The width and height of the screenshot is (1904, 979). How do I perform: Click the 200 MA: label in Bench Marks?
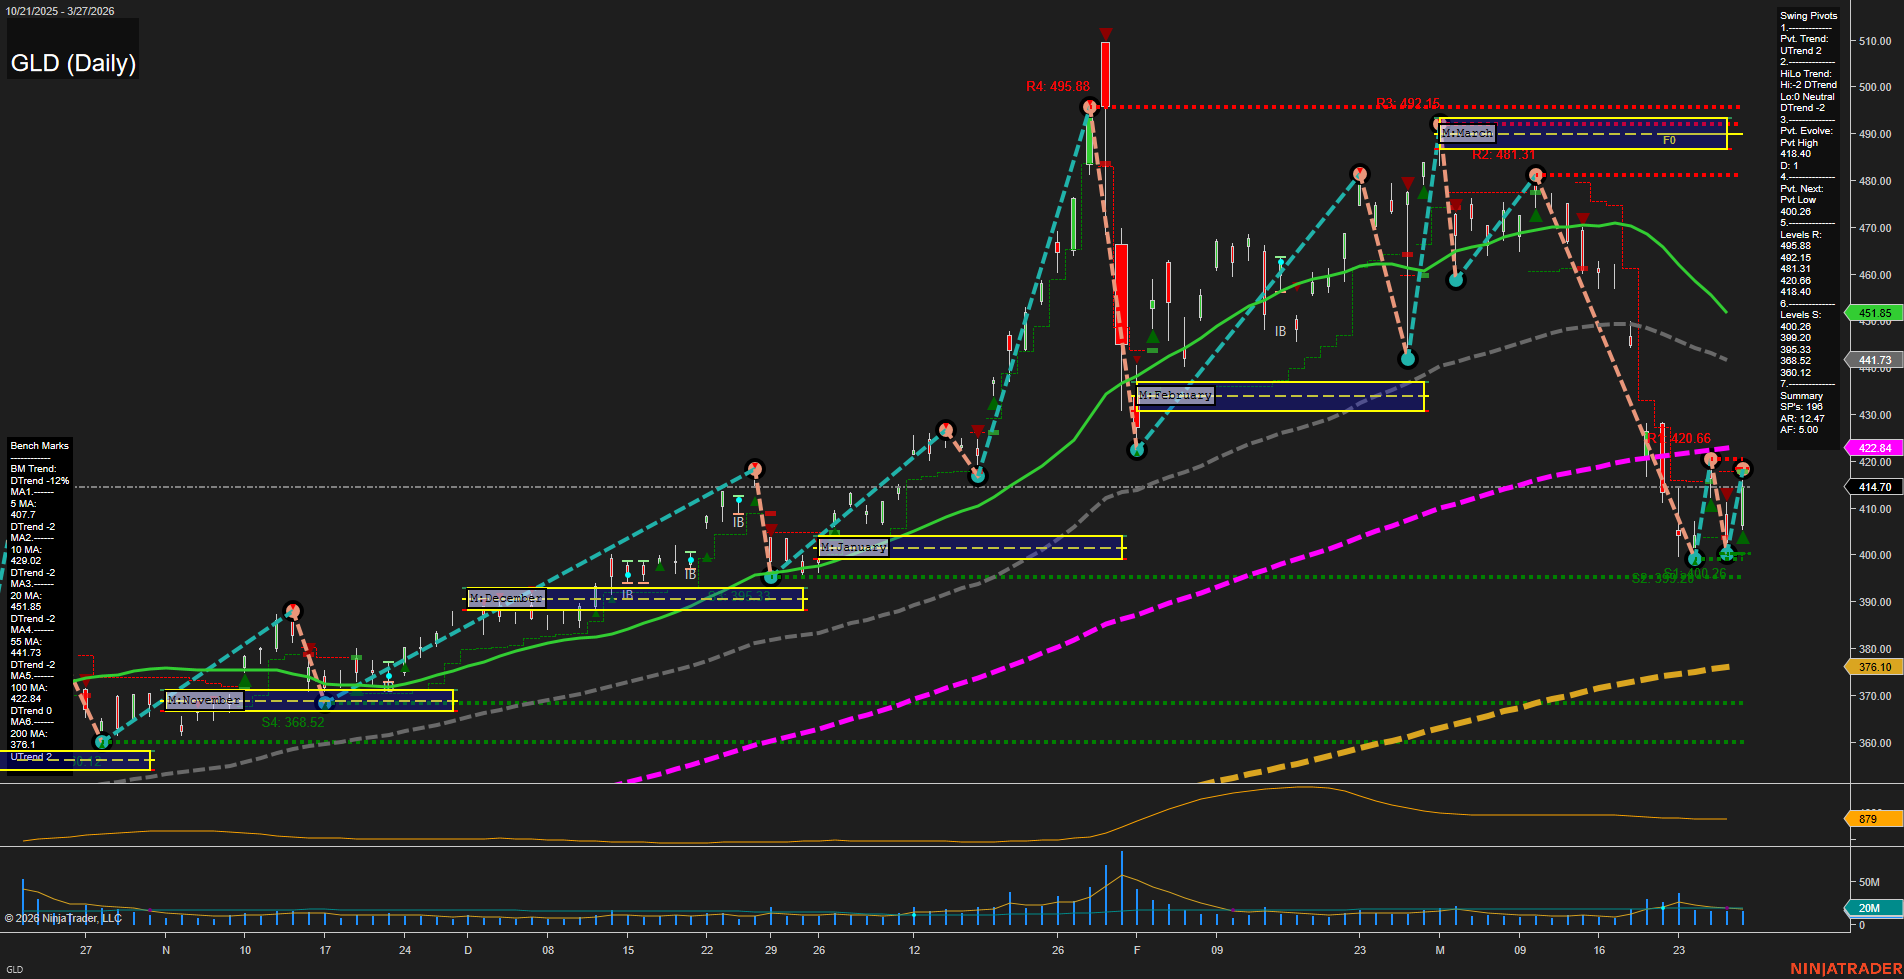[x=29, y=734]
